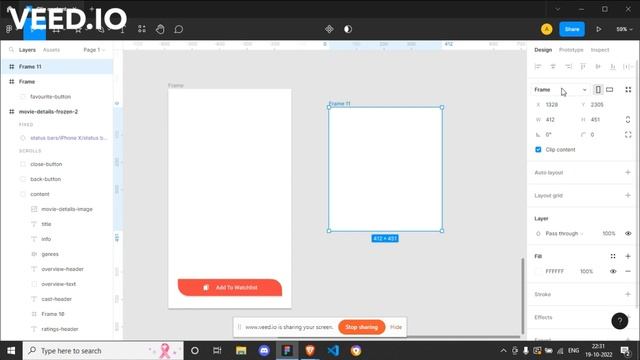Image resolution: width=640 pixels, height=360 pixels.
Task: Click independent corners icon
Action: coord(628,135)
